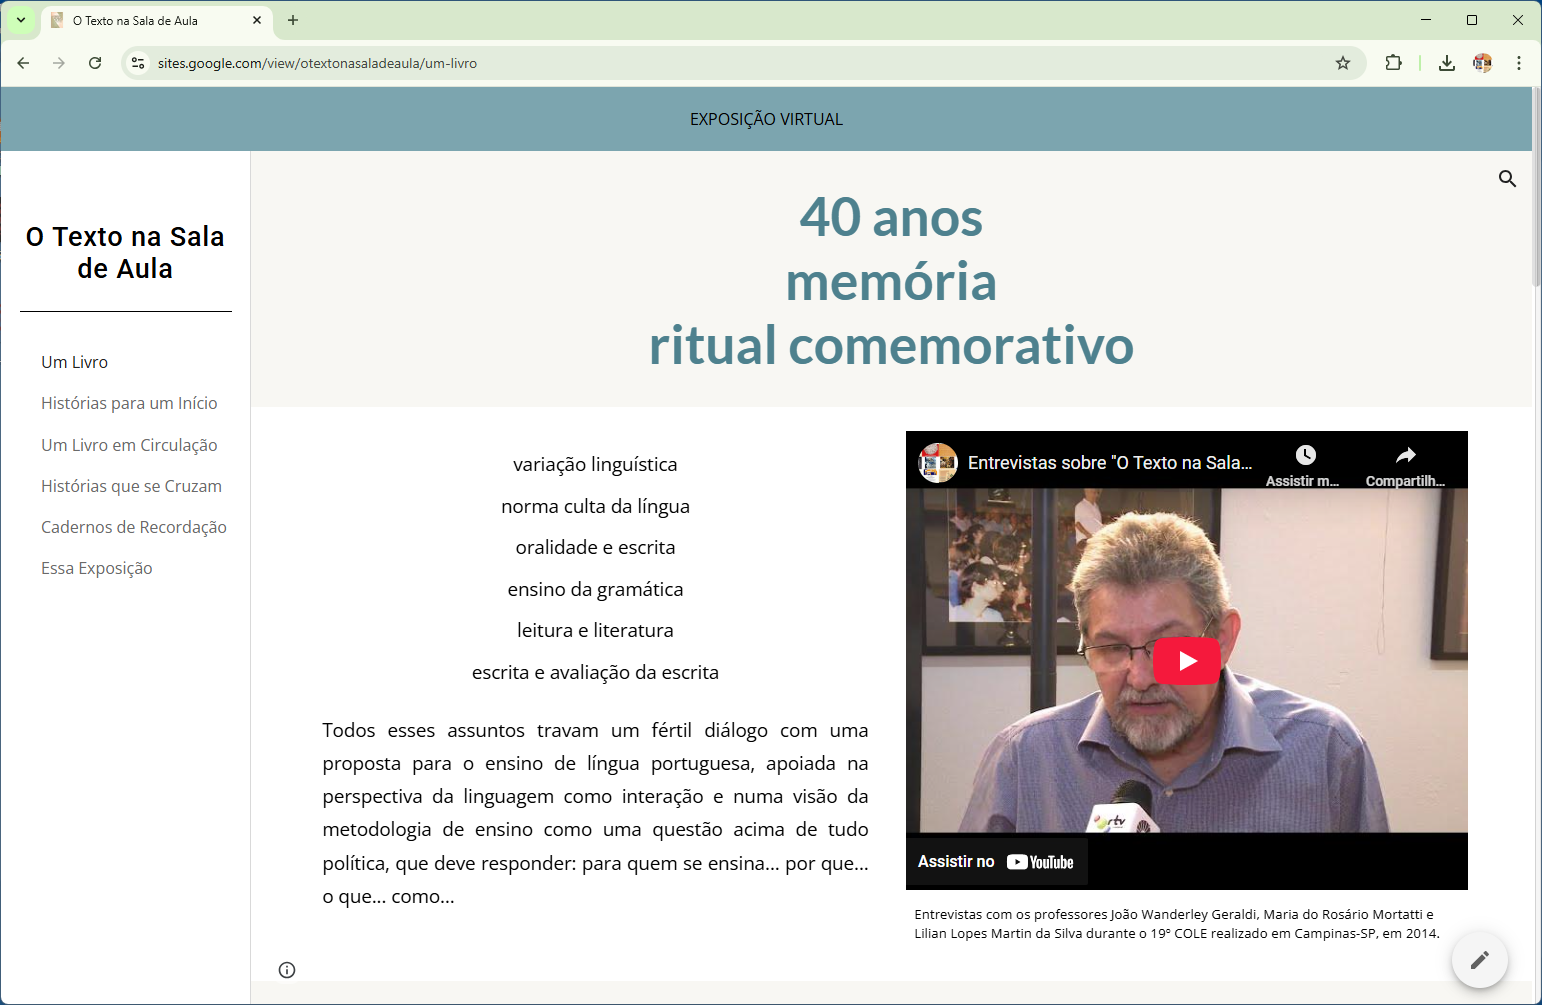Click Assistir no YouTube button
This screenshot has width=1542, height=1005.
[x=996, y=862]
